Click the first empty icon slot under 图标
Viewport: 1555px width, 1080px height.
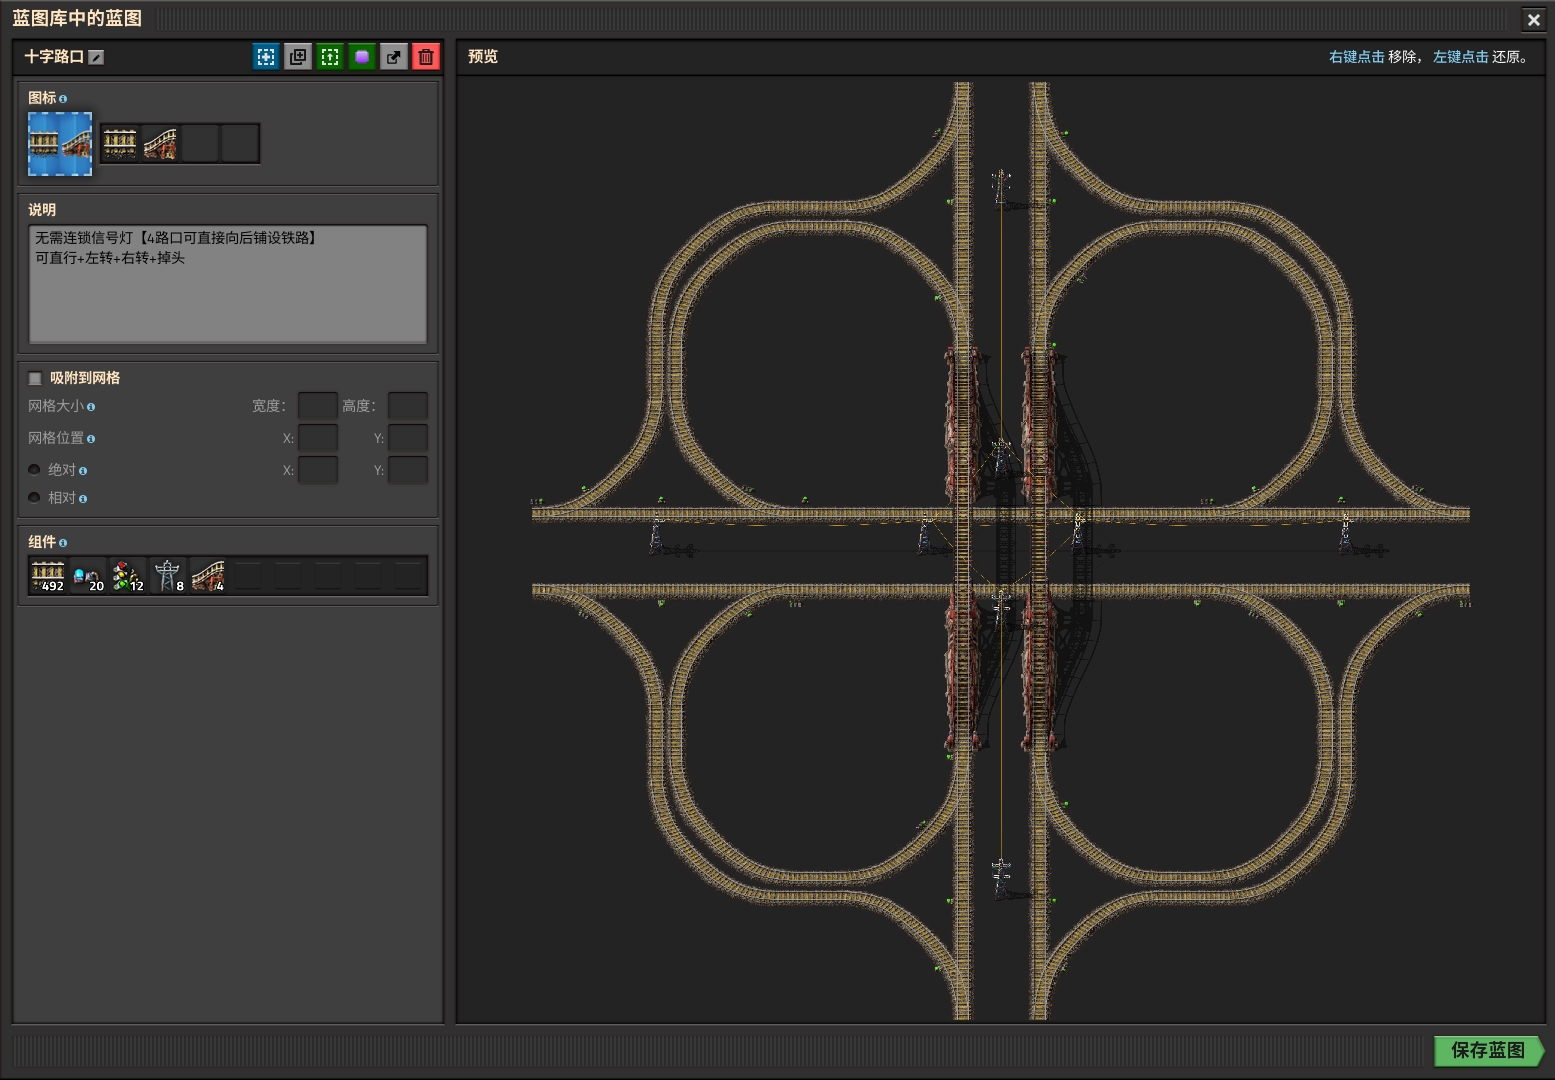click(200, 144)
